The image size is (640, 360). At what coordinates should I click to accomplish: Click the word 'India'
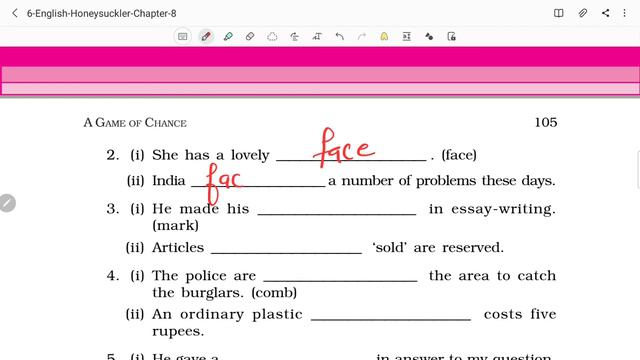click(169, 180)
